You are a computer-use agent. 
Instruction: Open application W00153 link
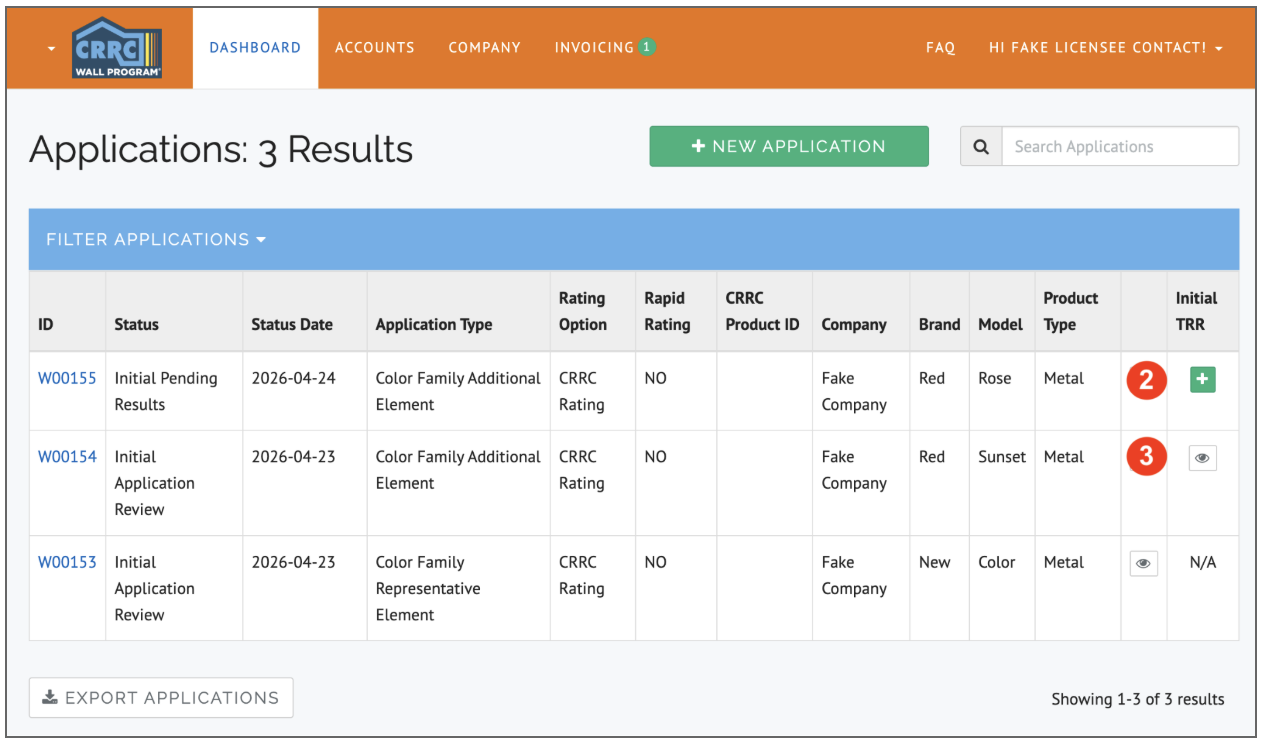pos(67,562)
